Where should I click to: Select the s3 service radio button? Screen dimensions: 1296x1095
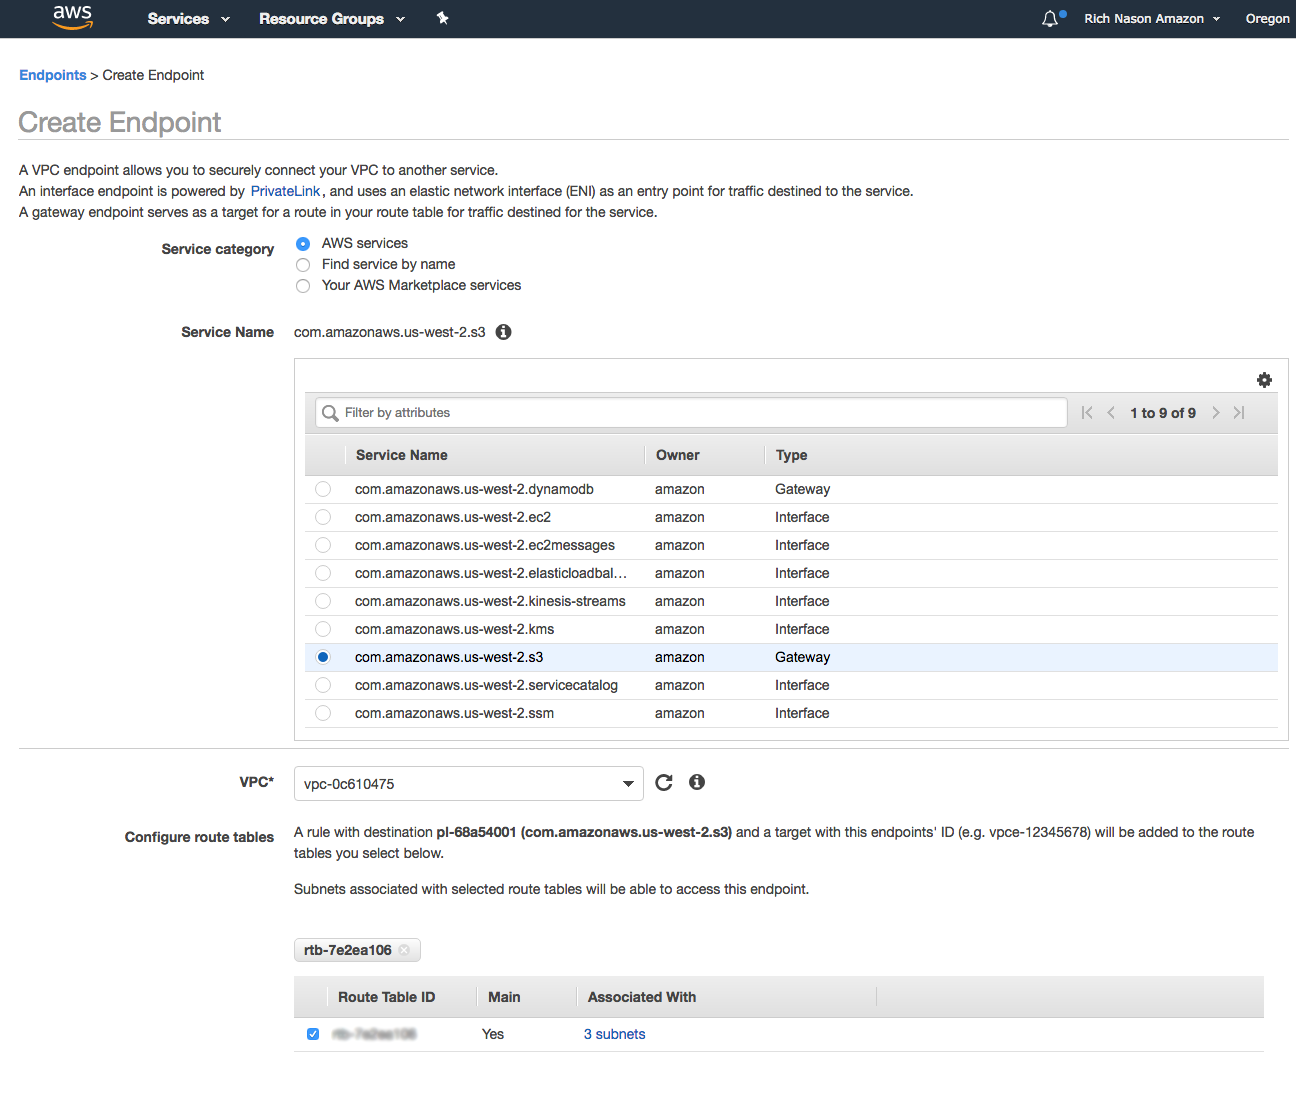click(x=323, y=657)
